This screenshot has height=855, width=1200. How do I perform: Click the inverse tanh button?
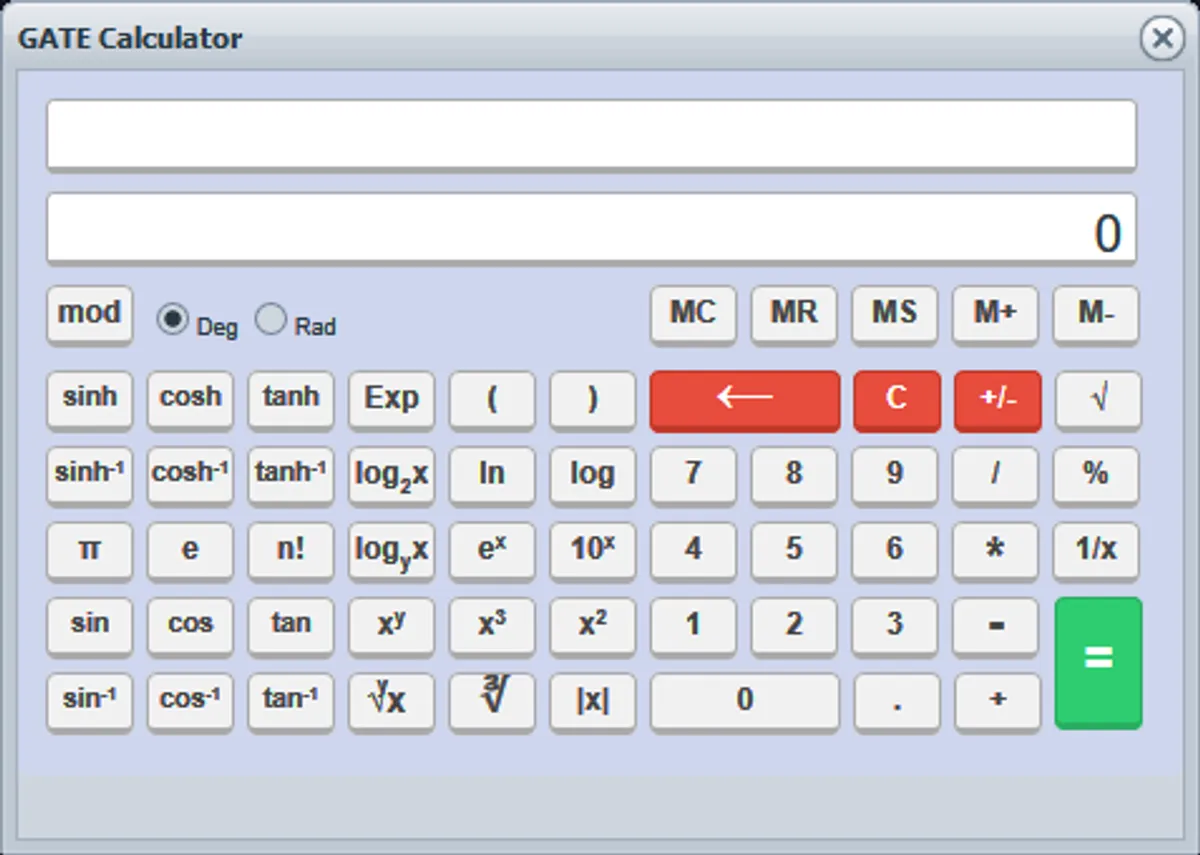coord(290,475)
